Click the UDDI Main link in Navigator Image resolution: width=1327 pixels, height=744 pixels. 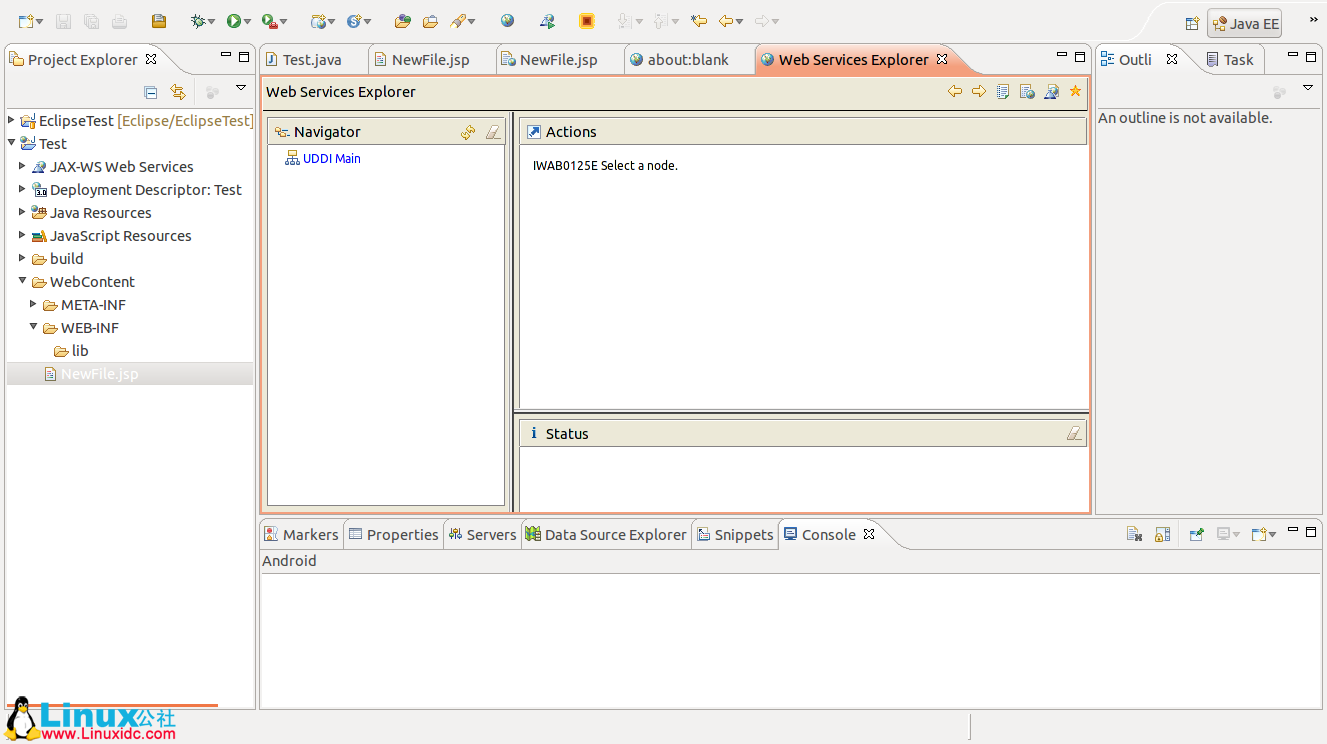tap(332, 158)
